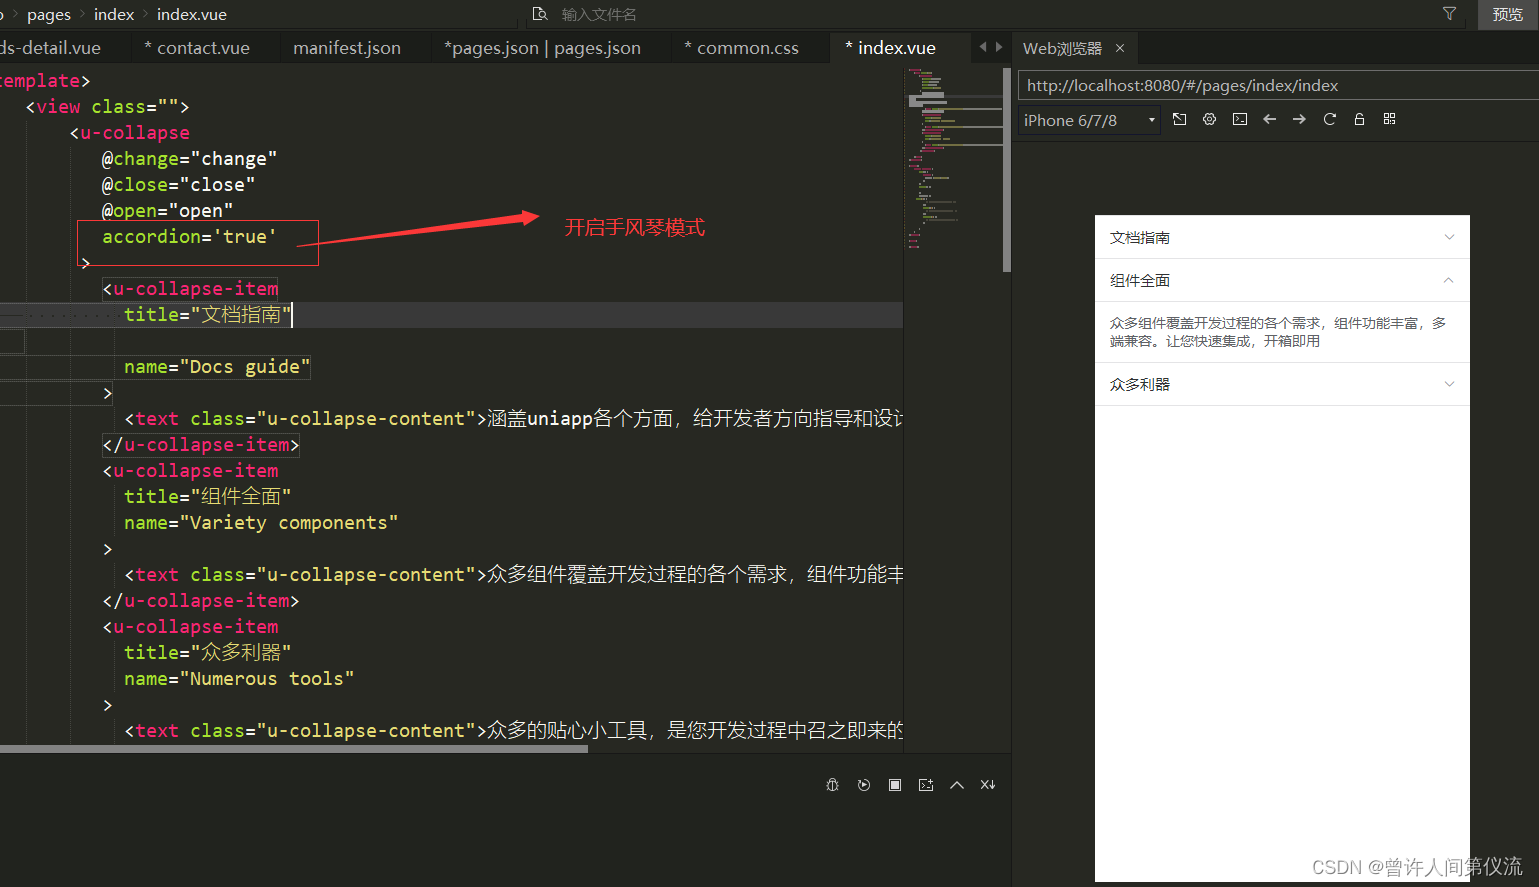
Task: Click the QR code icon in browser toolbar
Action: [1389, 119]
